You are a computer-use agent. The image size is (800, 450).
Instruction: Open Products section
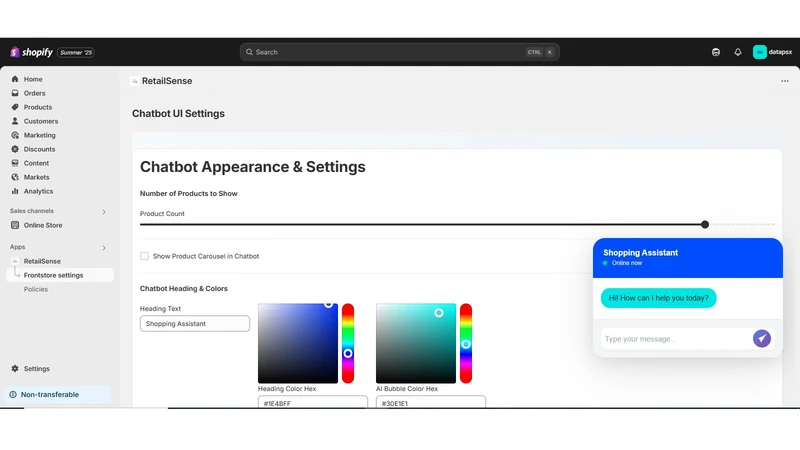(38, 107)
